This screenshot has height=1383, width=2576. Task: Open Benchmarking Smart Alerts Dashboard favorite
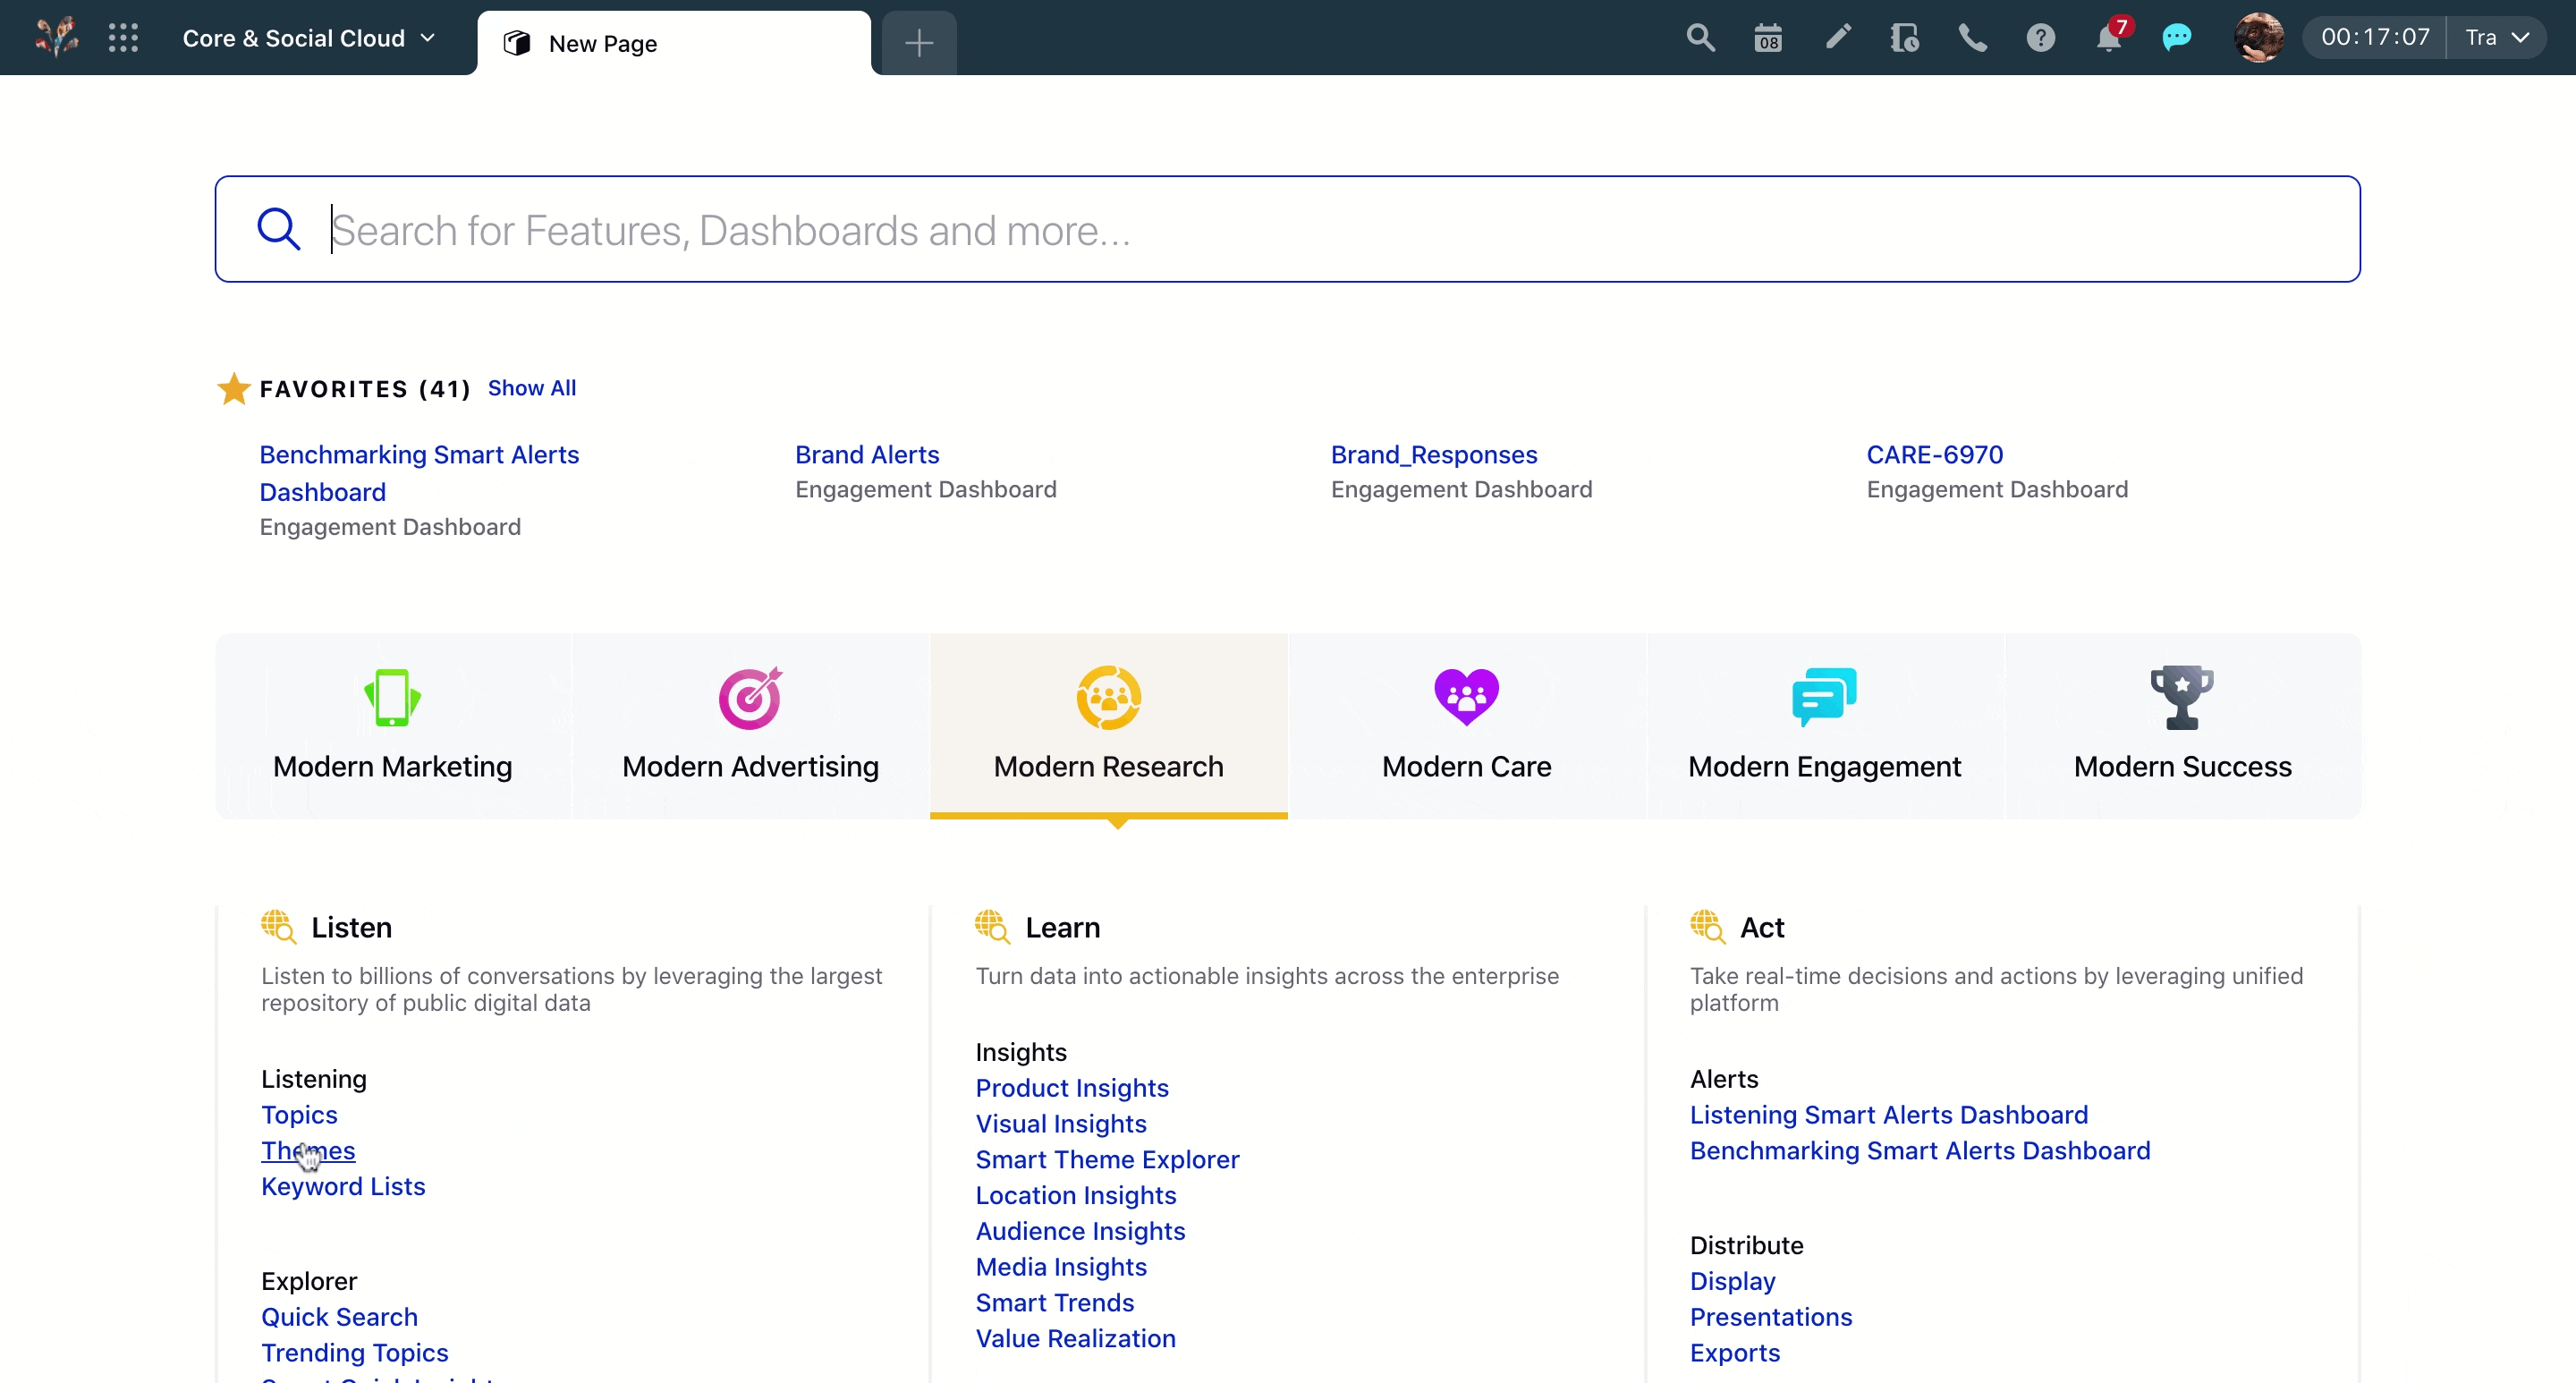(419, 473)
